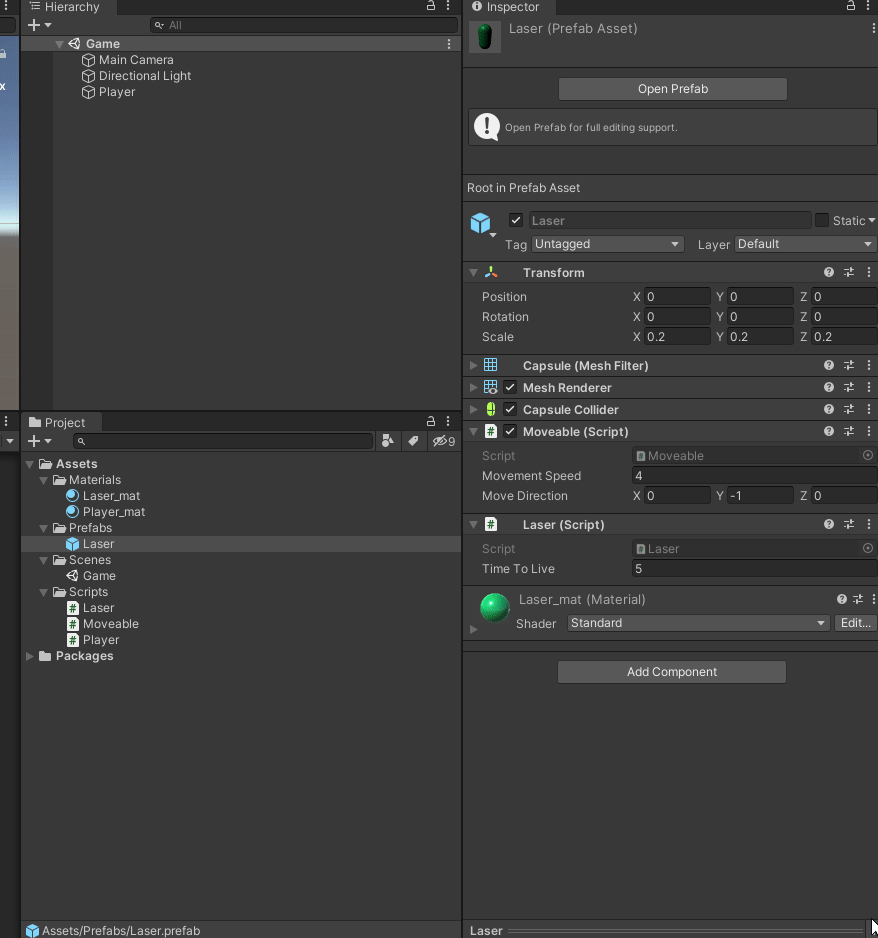The width and height of the screenshot is (878, 938).
Task: Open Transform preset settings icon
Action: click(849, 272)
